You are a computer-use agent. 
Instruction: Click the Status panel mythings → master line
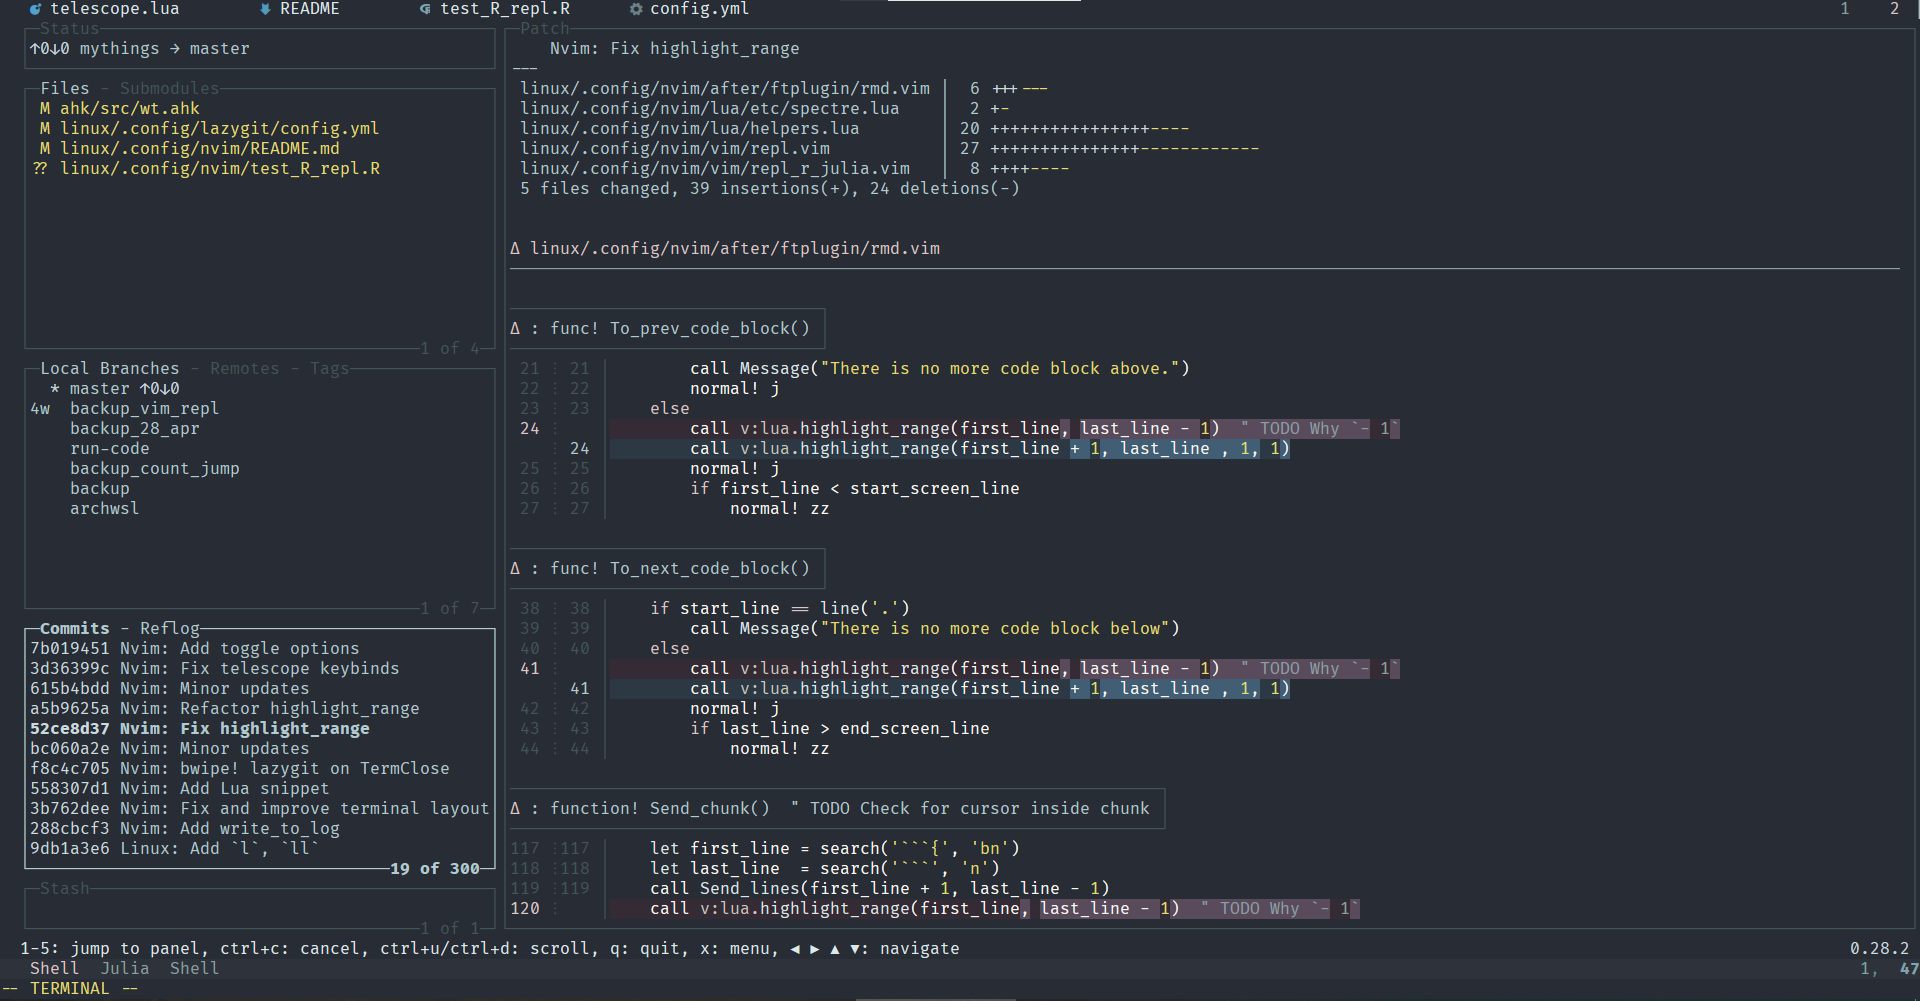point(140,48)
